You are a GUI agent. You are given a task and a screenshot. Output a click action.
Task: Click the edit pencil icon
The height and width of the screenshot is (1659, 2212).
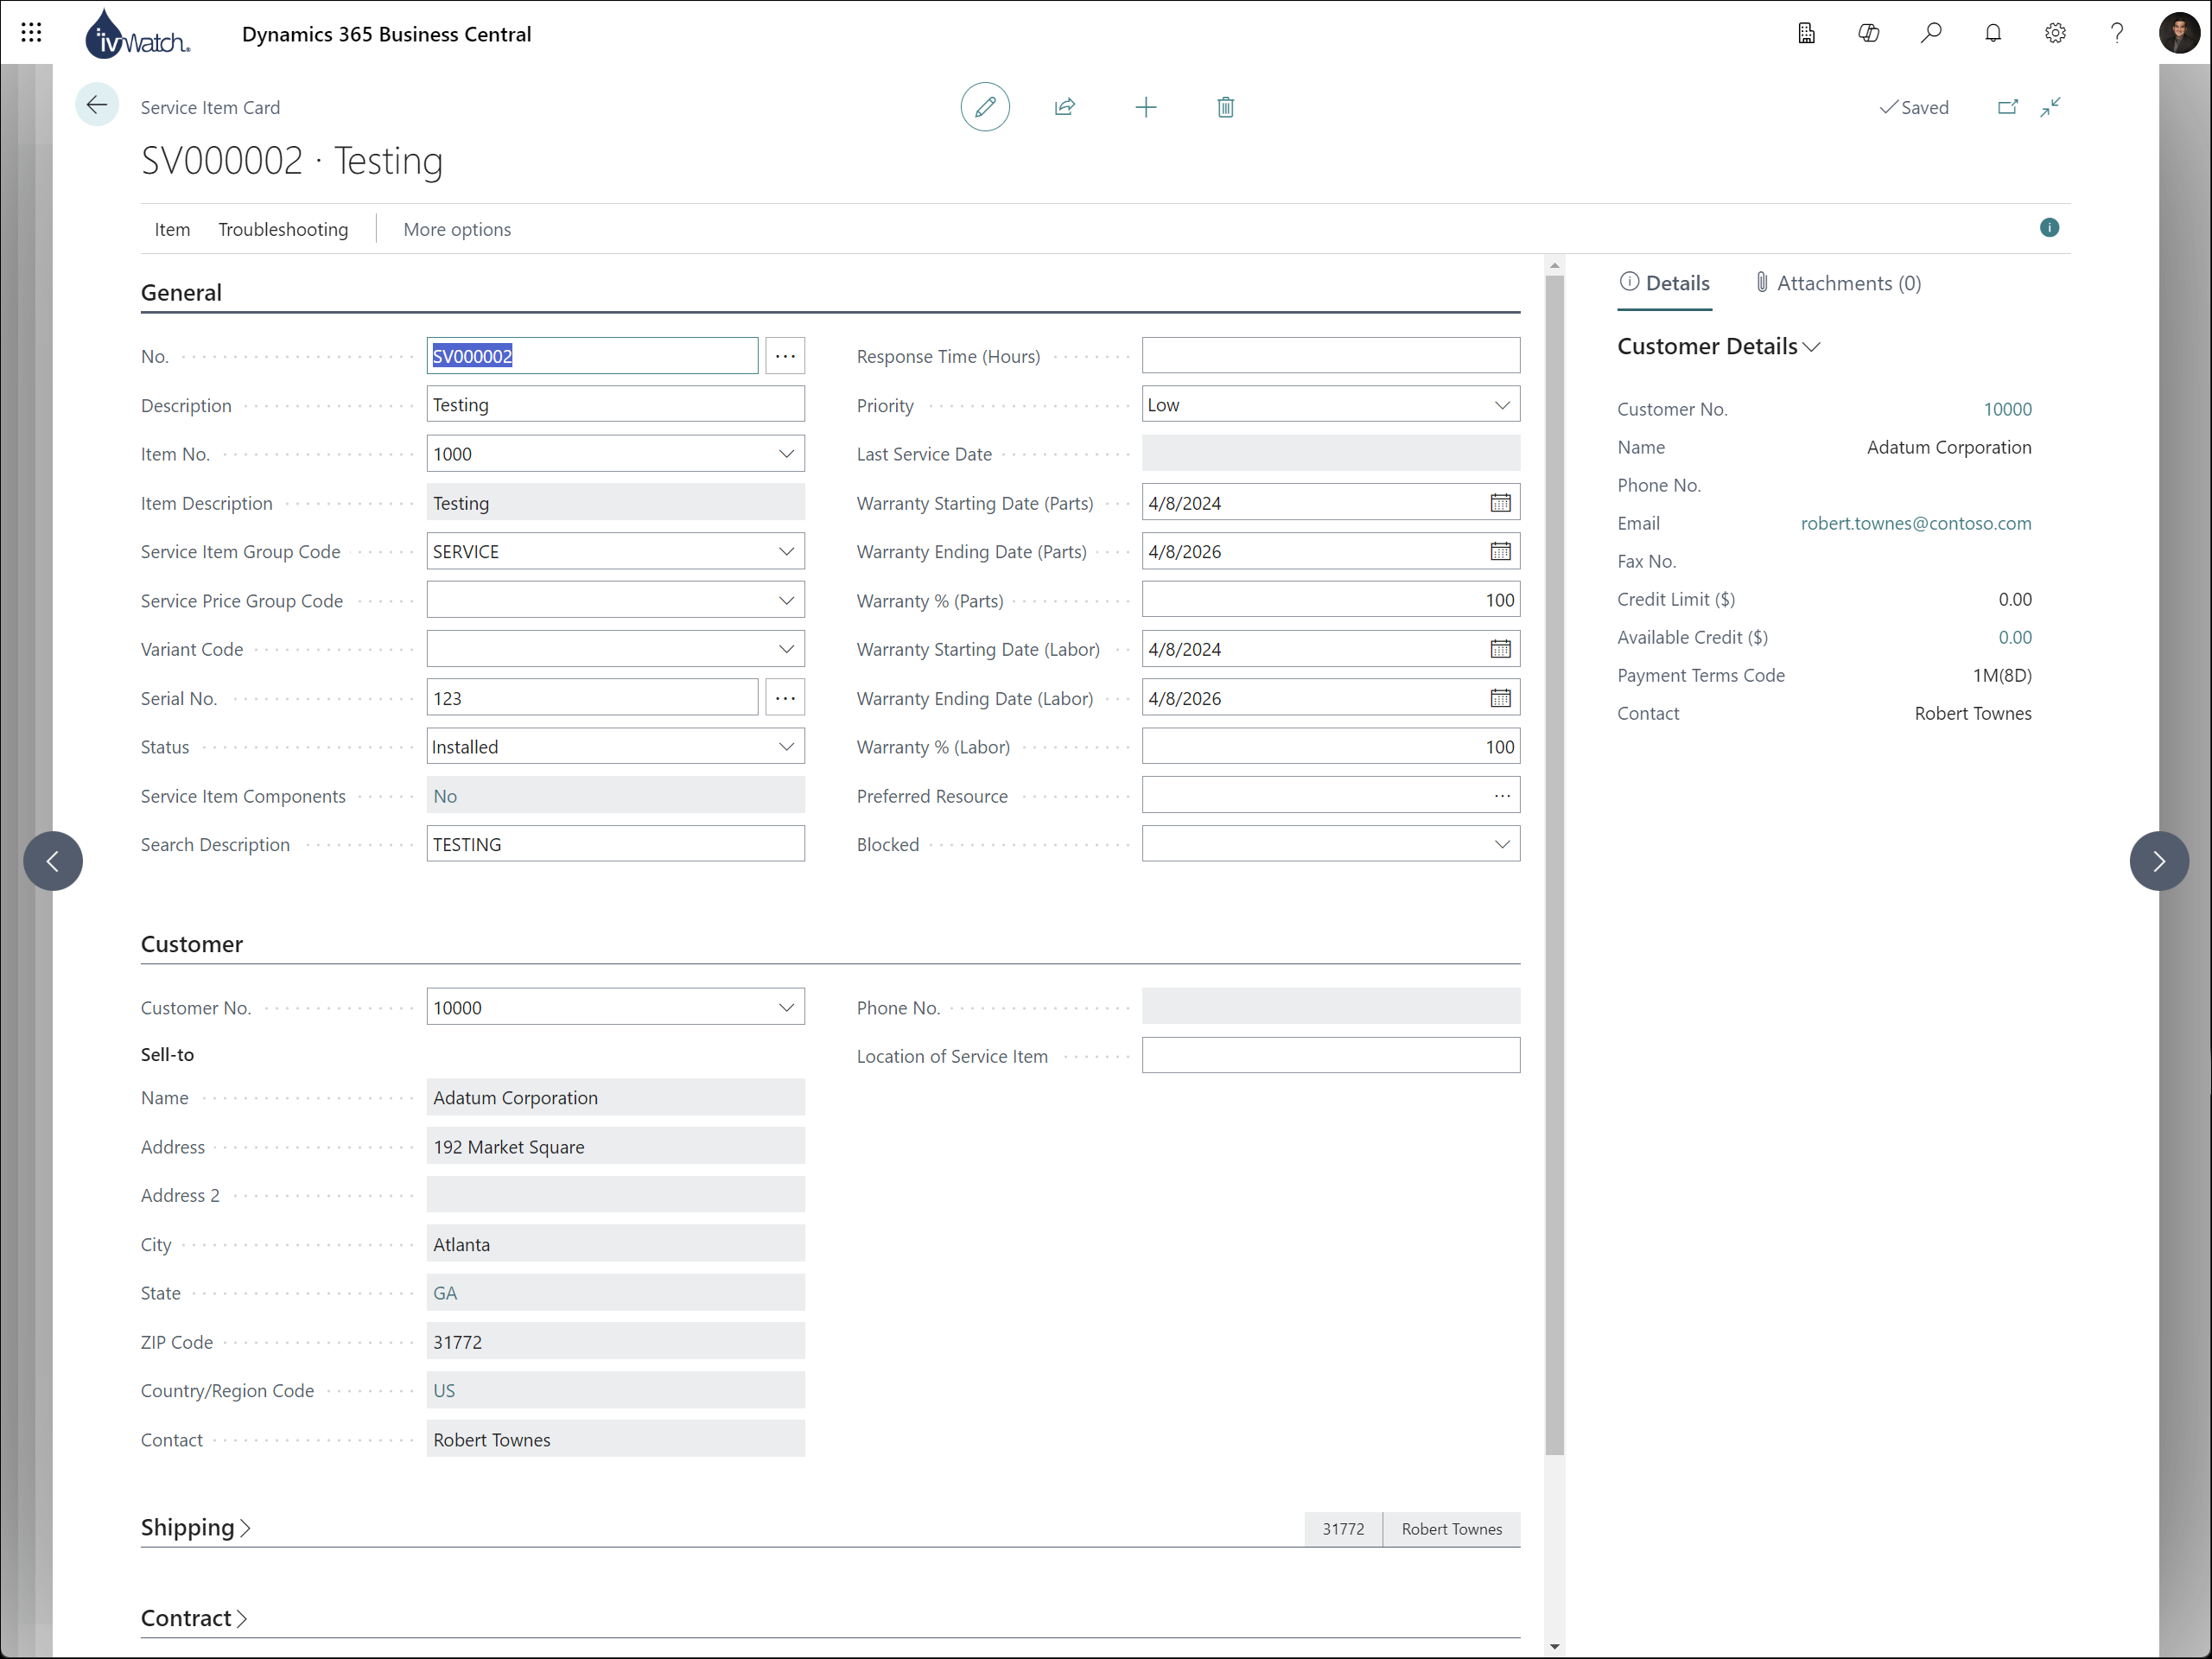pos(984,106)
